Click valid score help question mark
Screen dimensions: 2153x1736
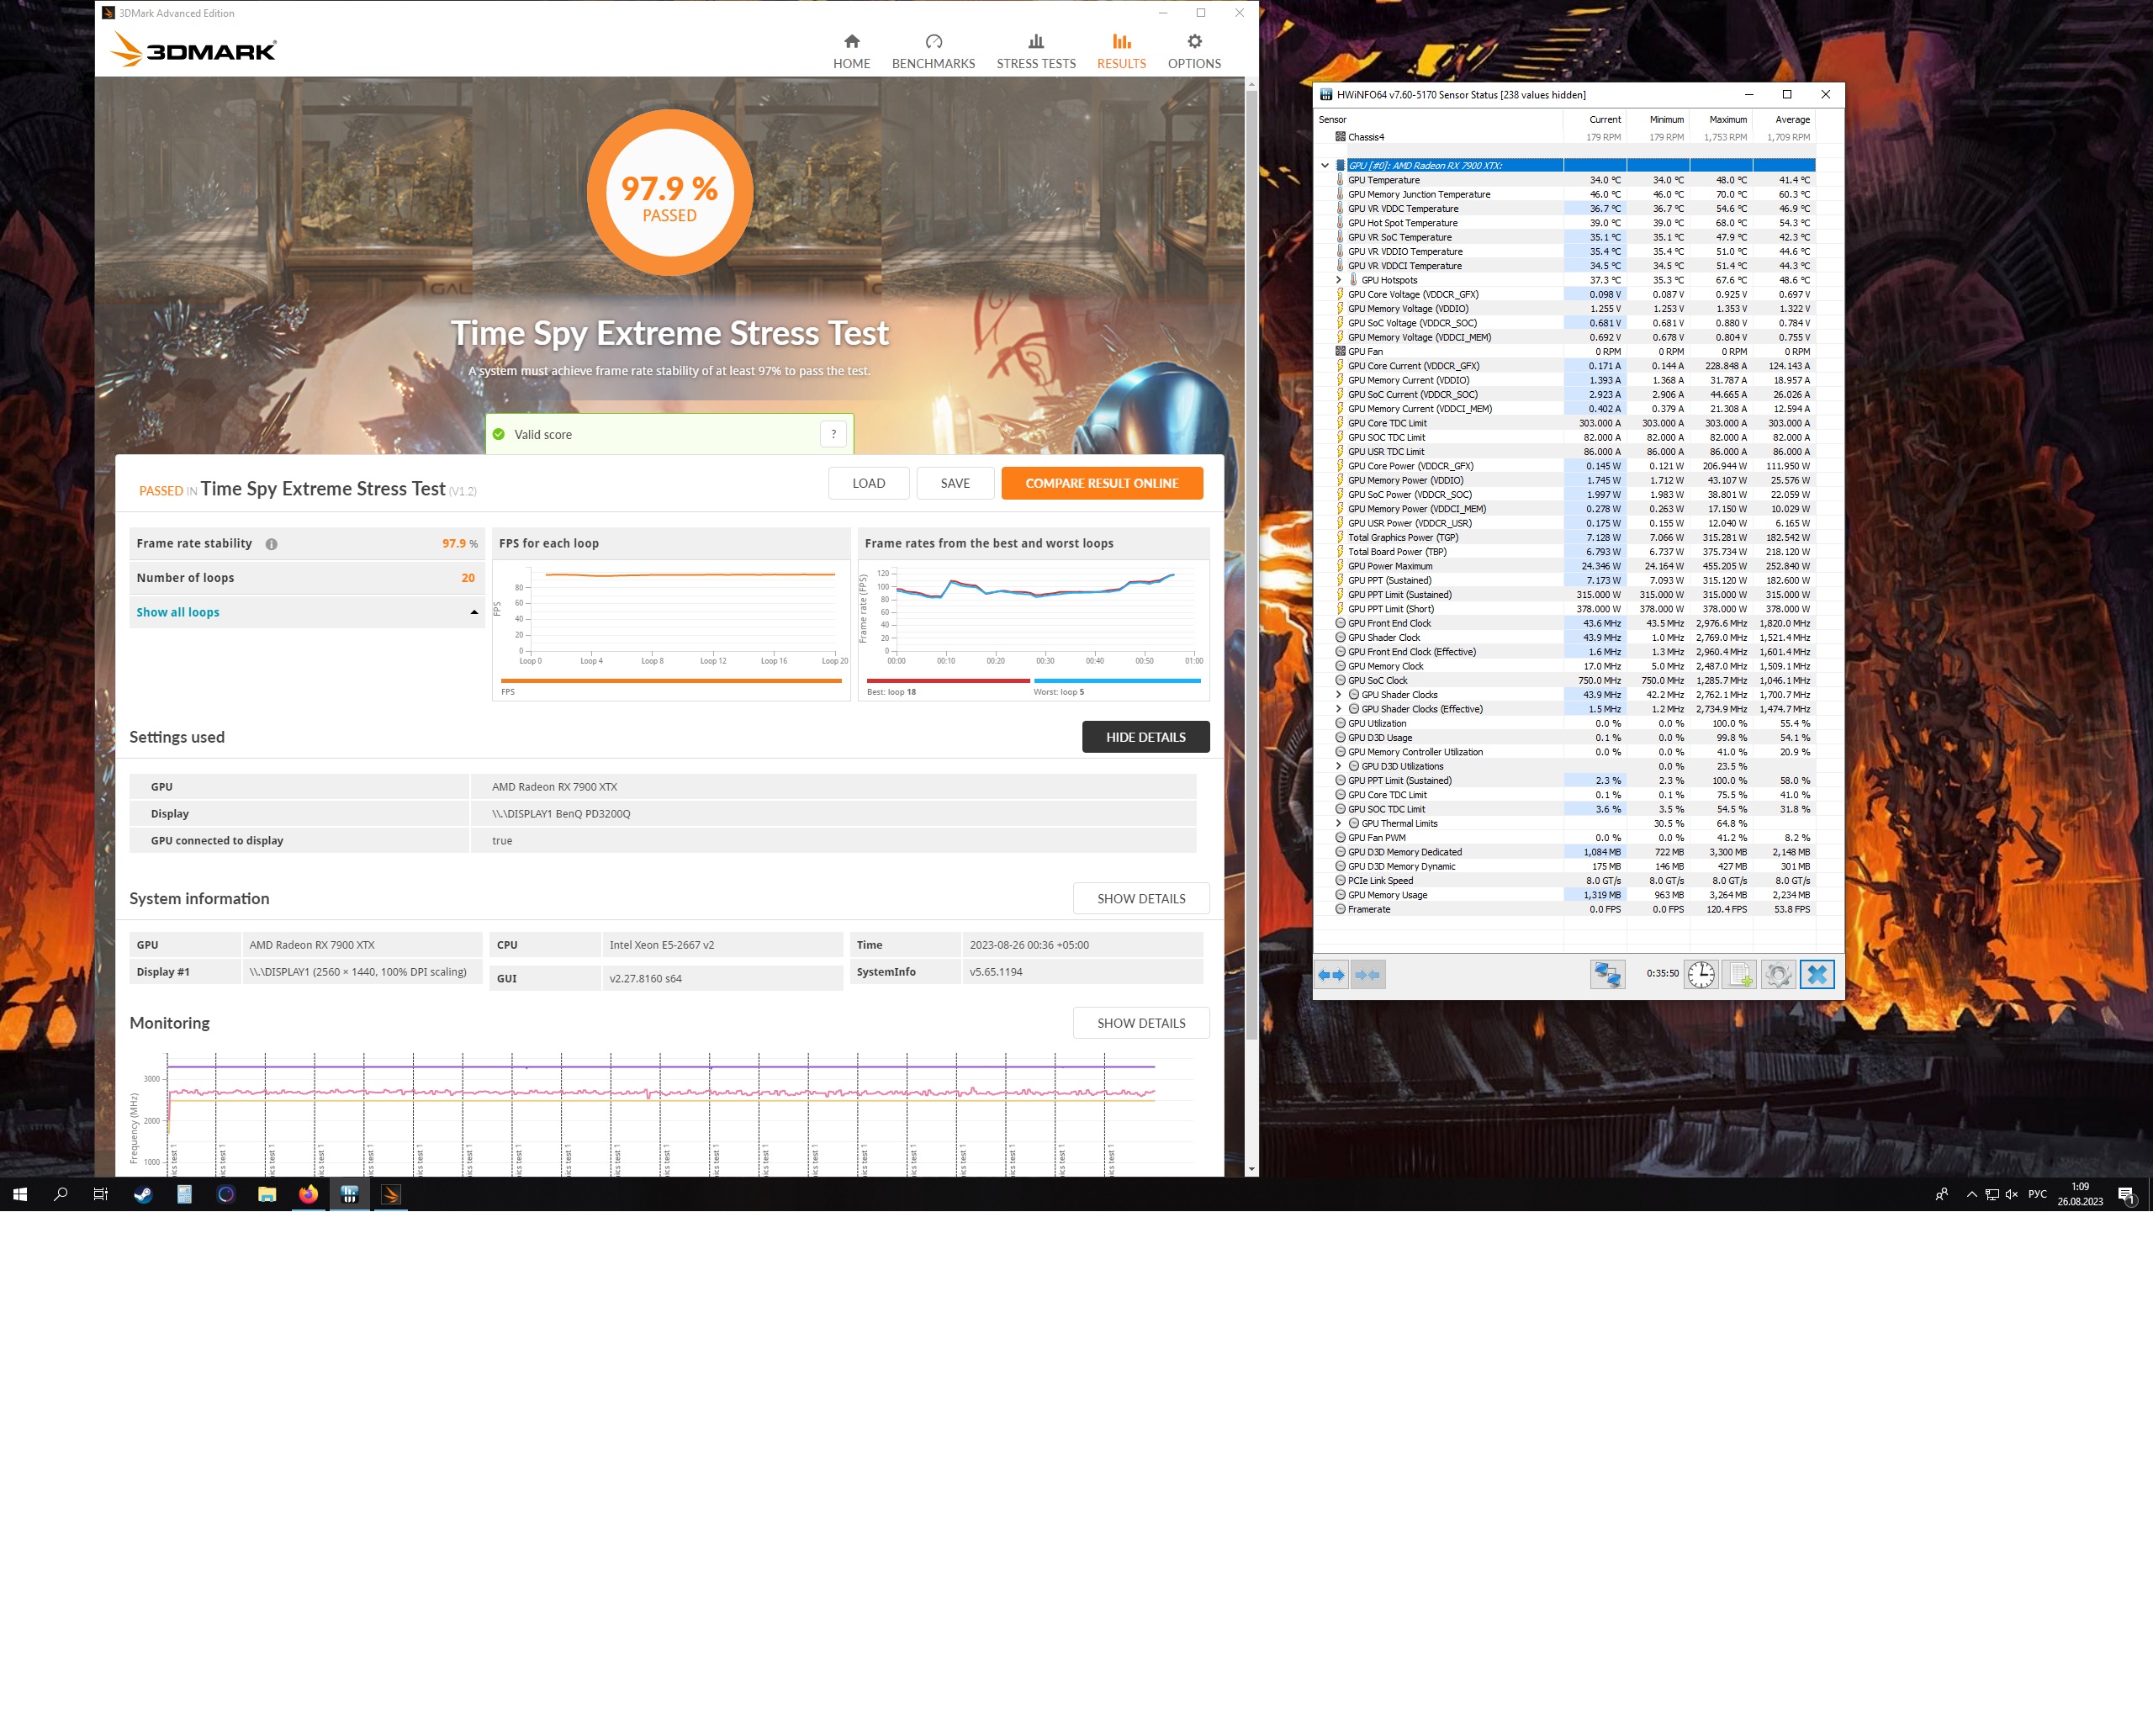(833, 434)
